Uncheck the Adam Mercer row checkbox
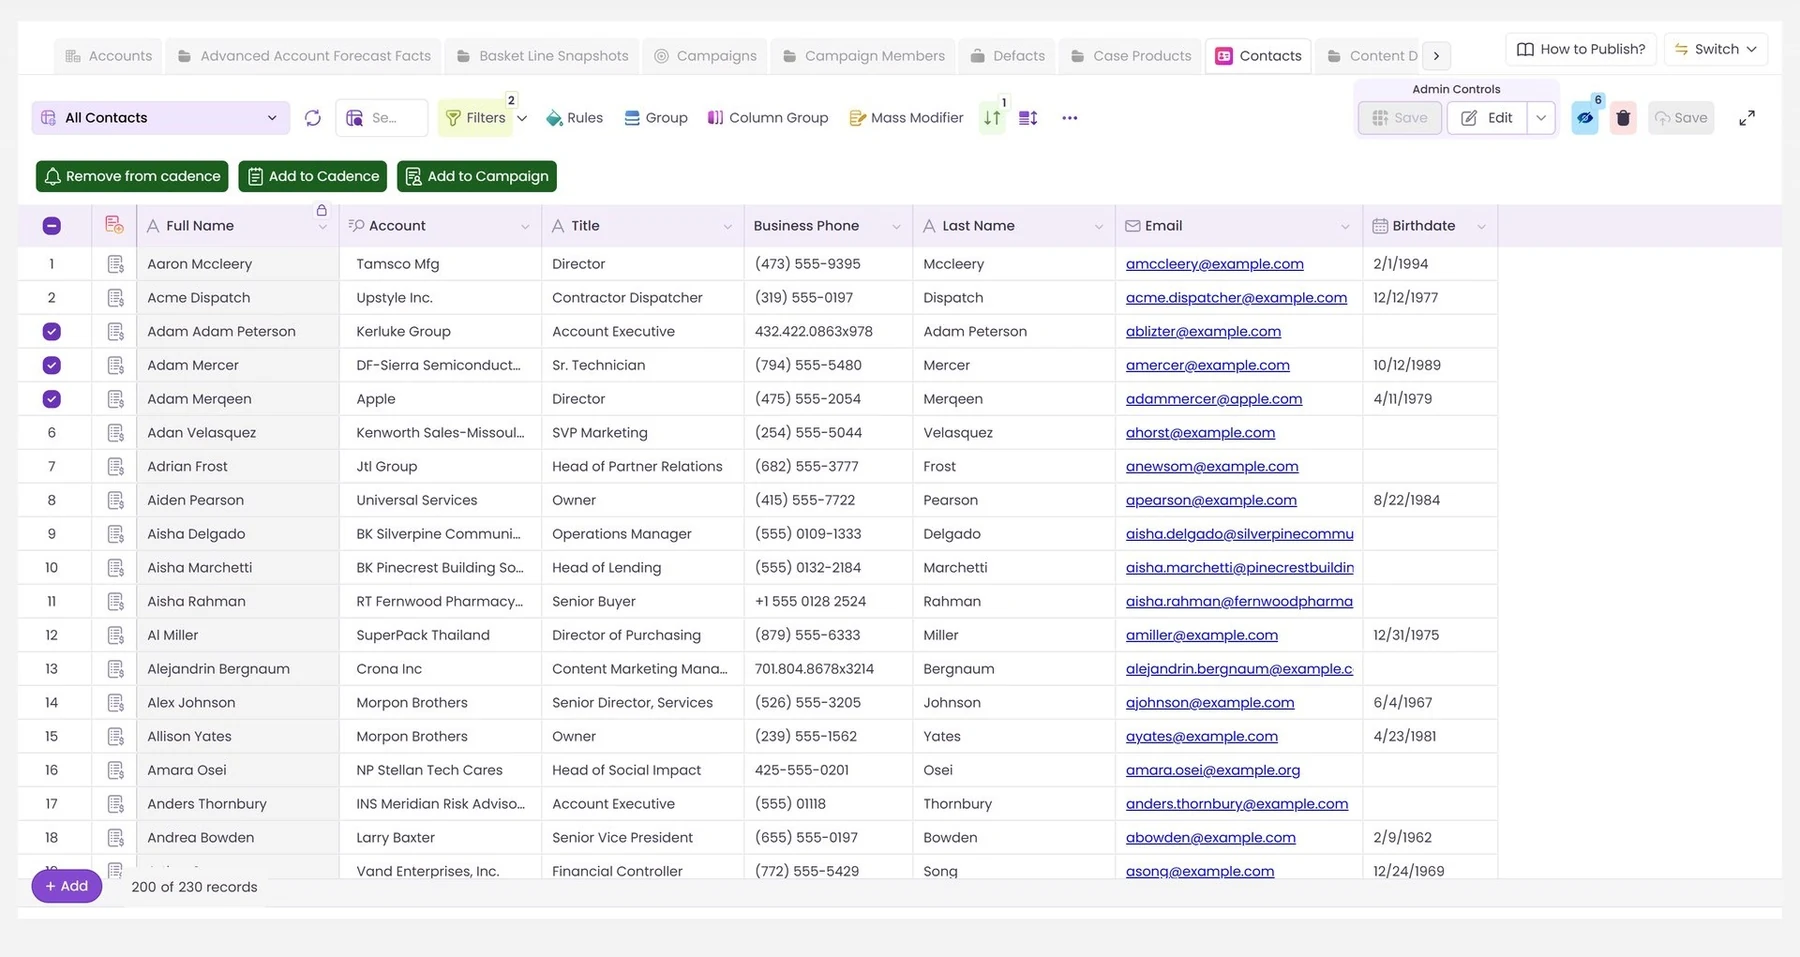The image size is (1800, 957). coord(52,365)
